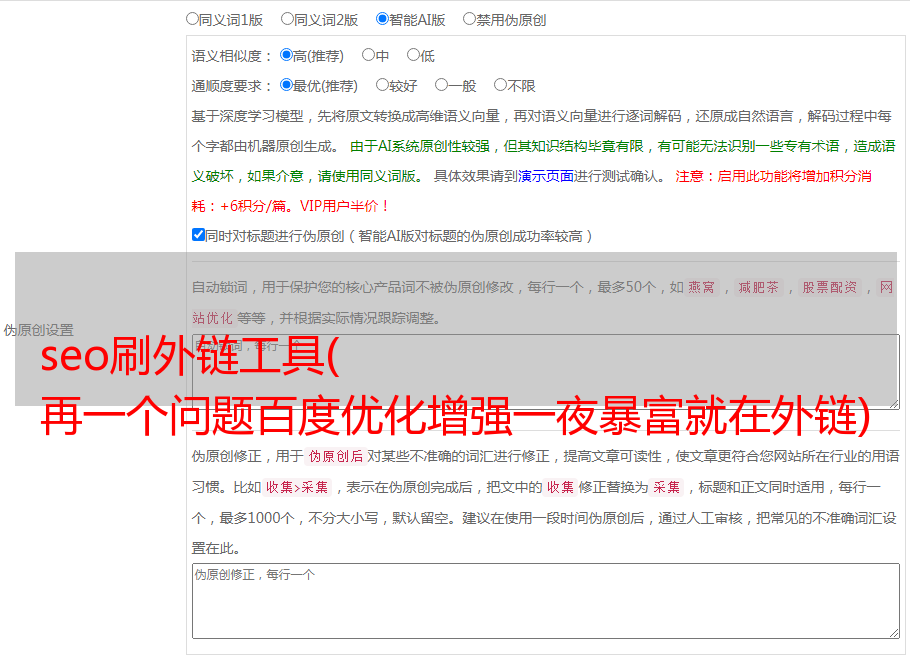This screenshot has width=911, height=658.
Task: Set 语义相似度 to 中
Action: [368, 55]
